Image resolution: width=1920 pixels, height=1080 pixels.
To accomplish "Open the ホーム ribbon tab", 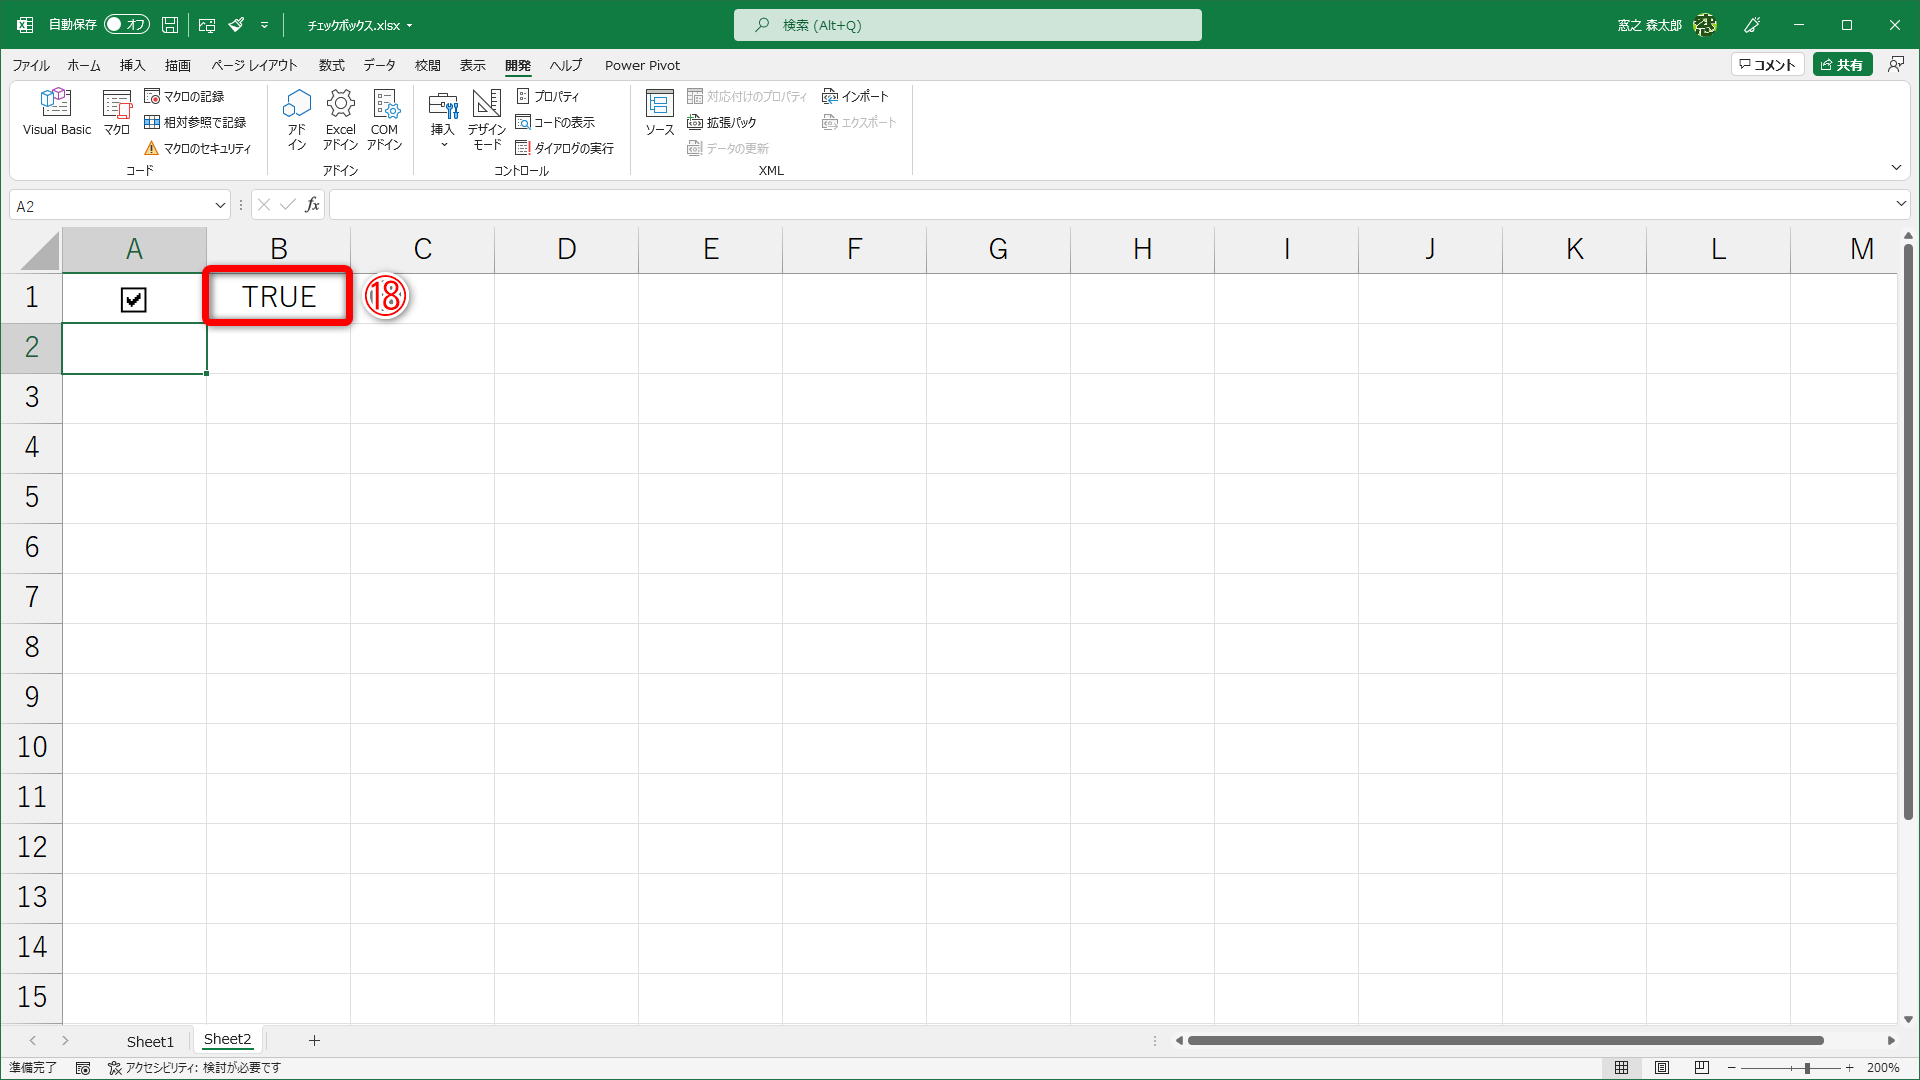I will pyautogui.click(x=84, y=65).
